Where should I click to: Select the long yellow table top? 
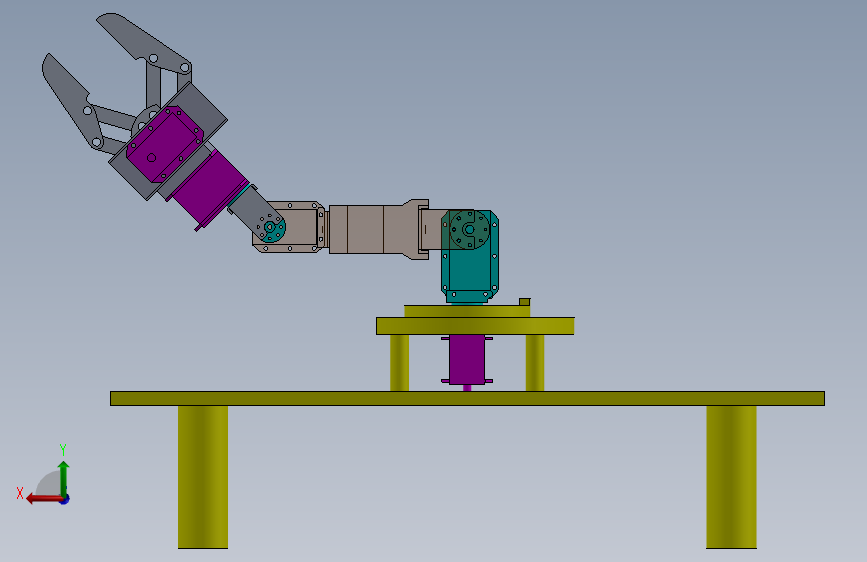(467, 398)
